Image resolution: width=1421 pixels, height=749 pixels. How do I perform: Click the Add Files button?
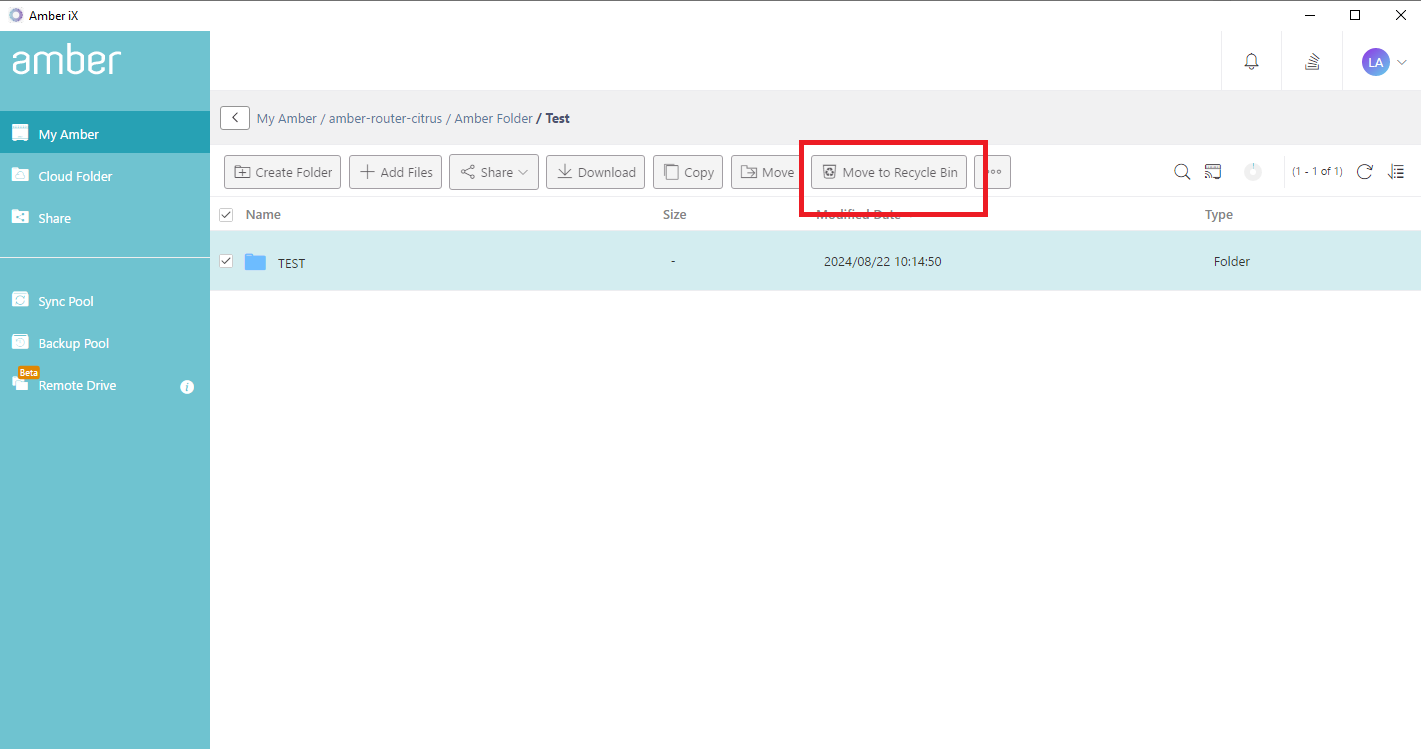tap(395, 172)
